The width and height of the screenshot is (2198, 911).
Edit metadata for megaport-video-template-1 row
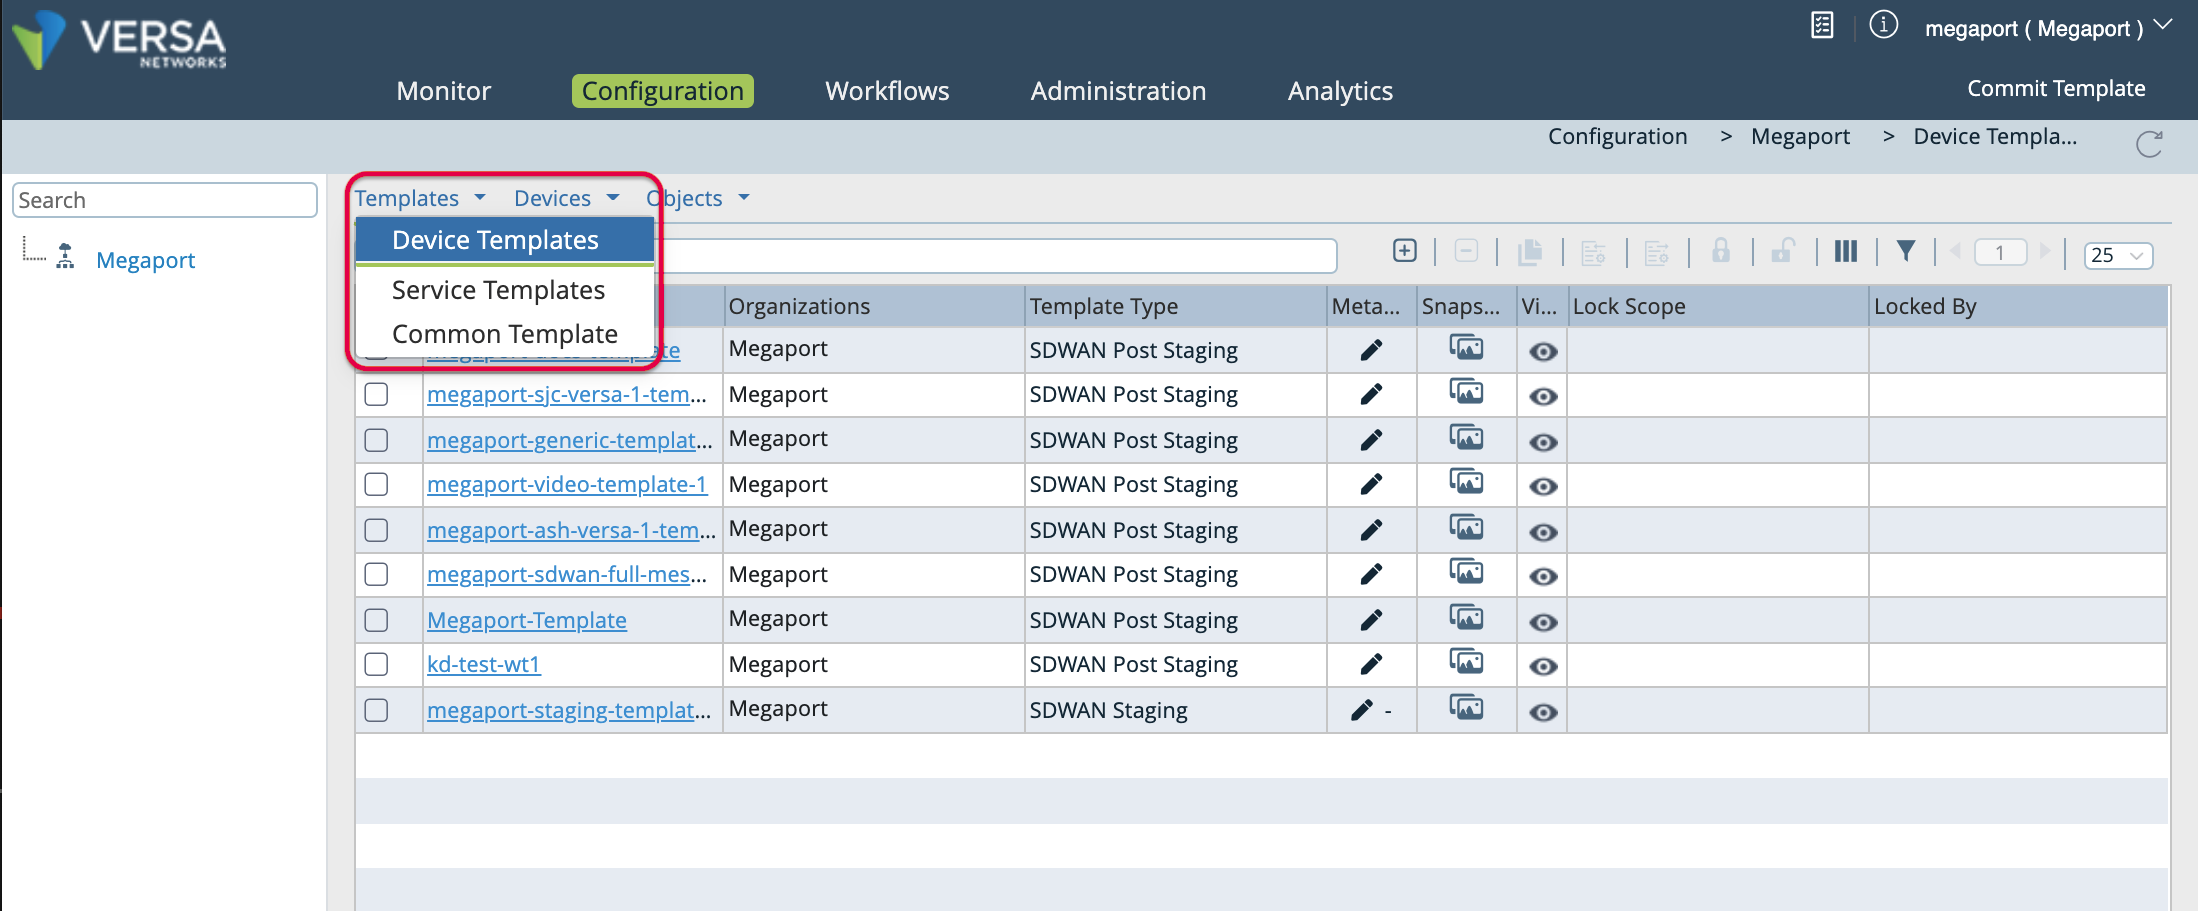pyautogui.click(x=1371, y=485)
